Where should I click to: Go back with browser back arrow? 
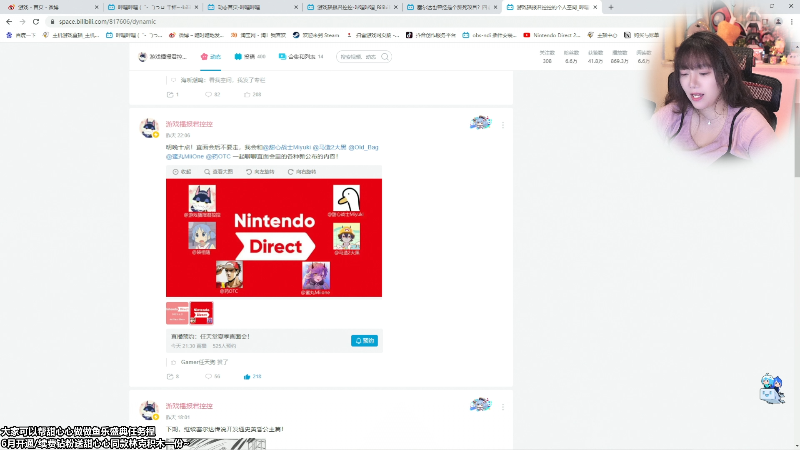coord(9,21)
